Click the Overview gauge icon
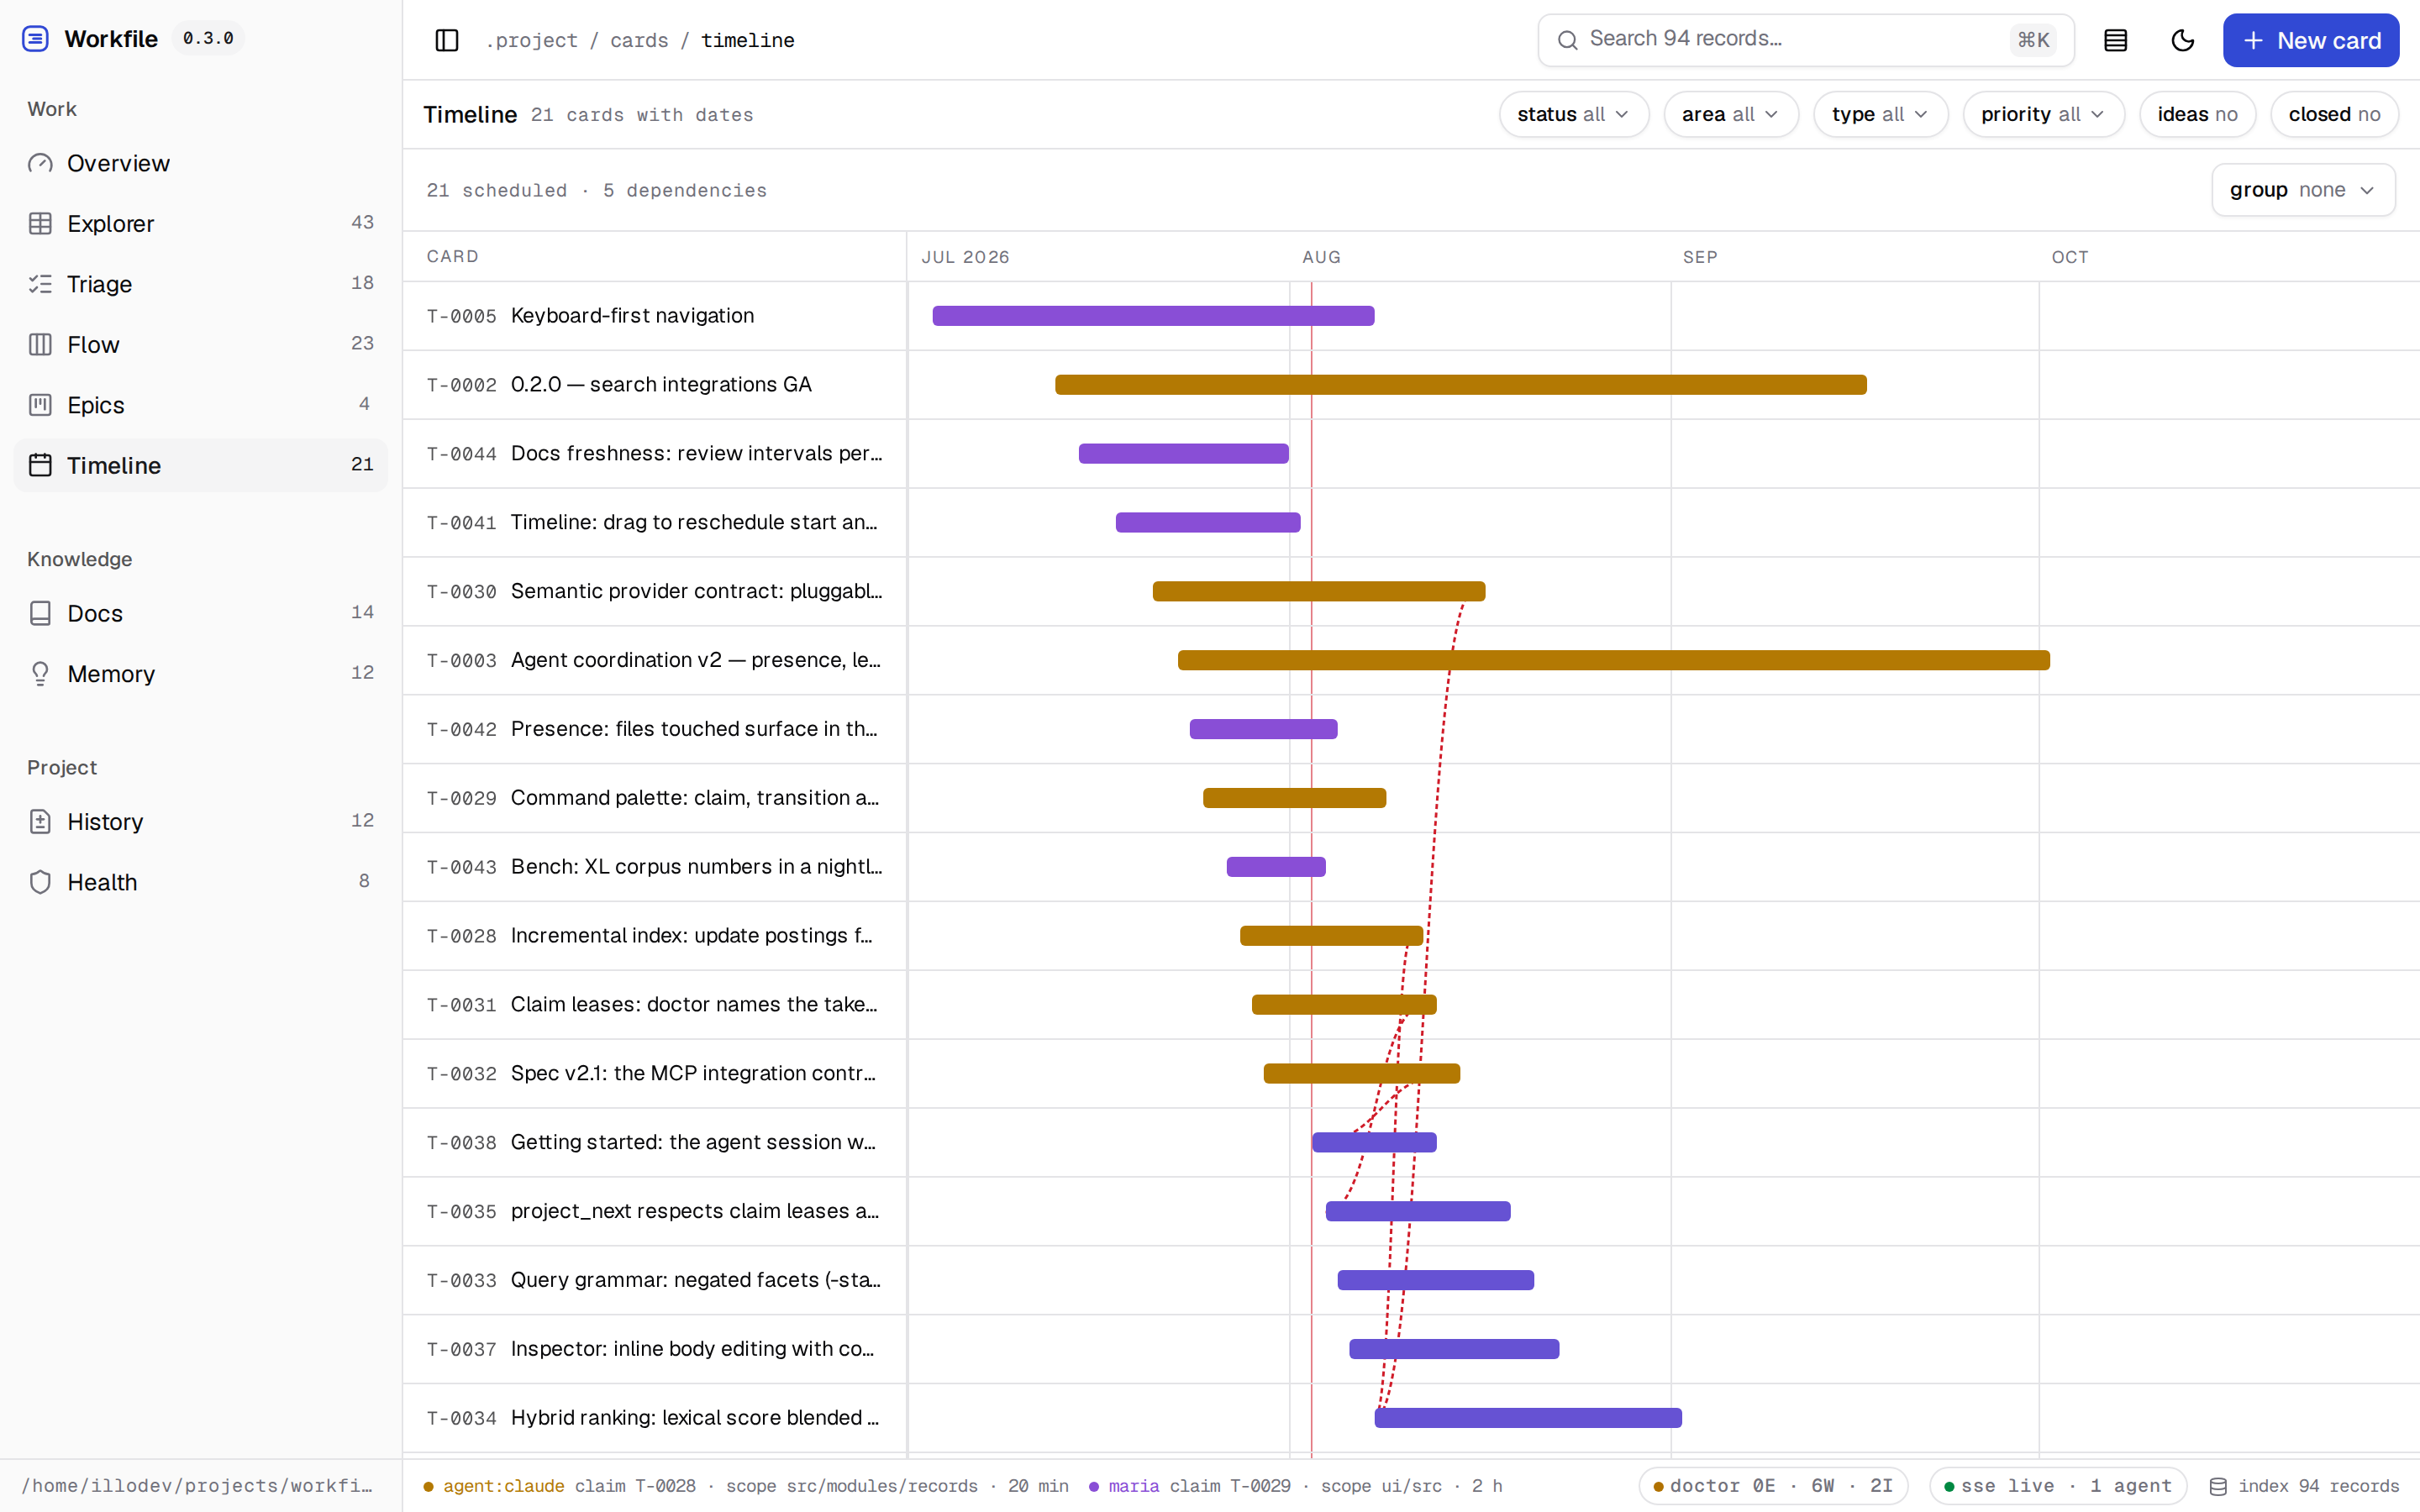The height and width of the screenshot is (1512, 2420). [40, 163]
